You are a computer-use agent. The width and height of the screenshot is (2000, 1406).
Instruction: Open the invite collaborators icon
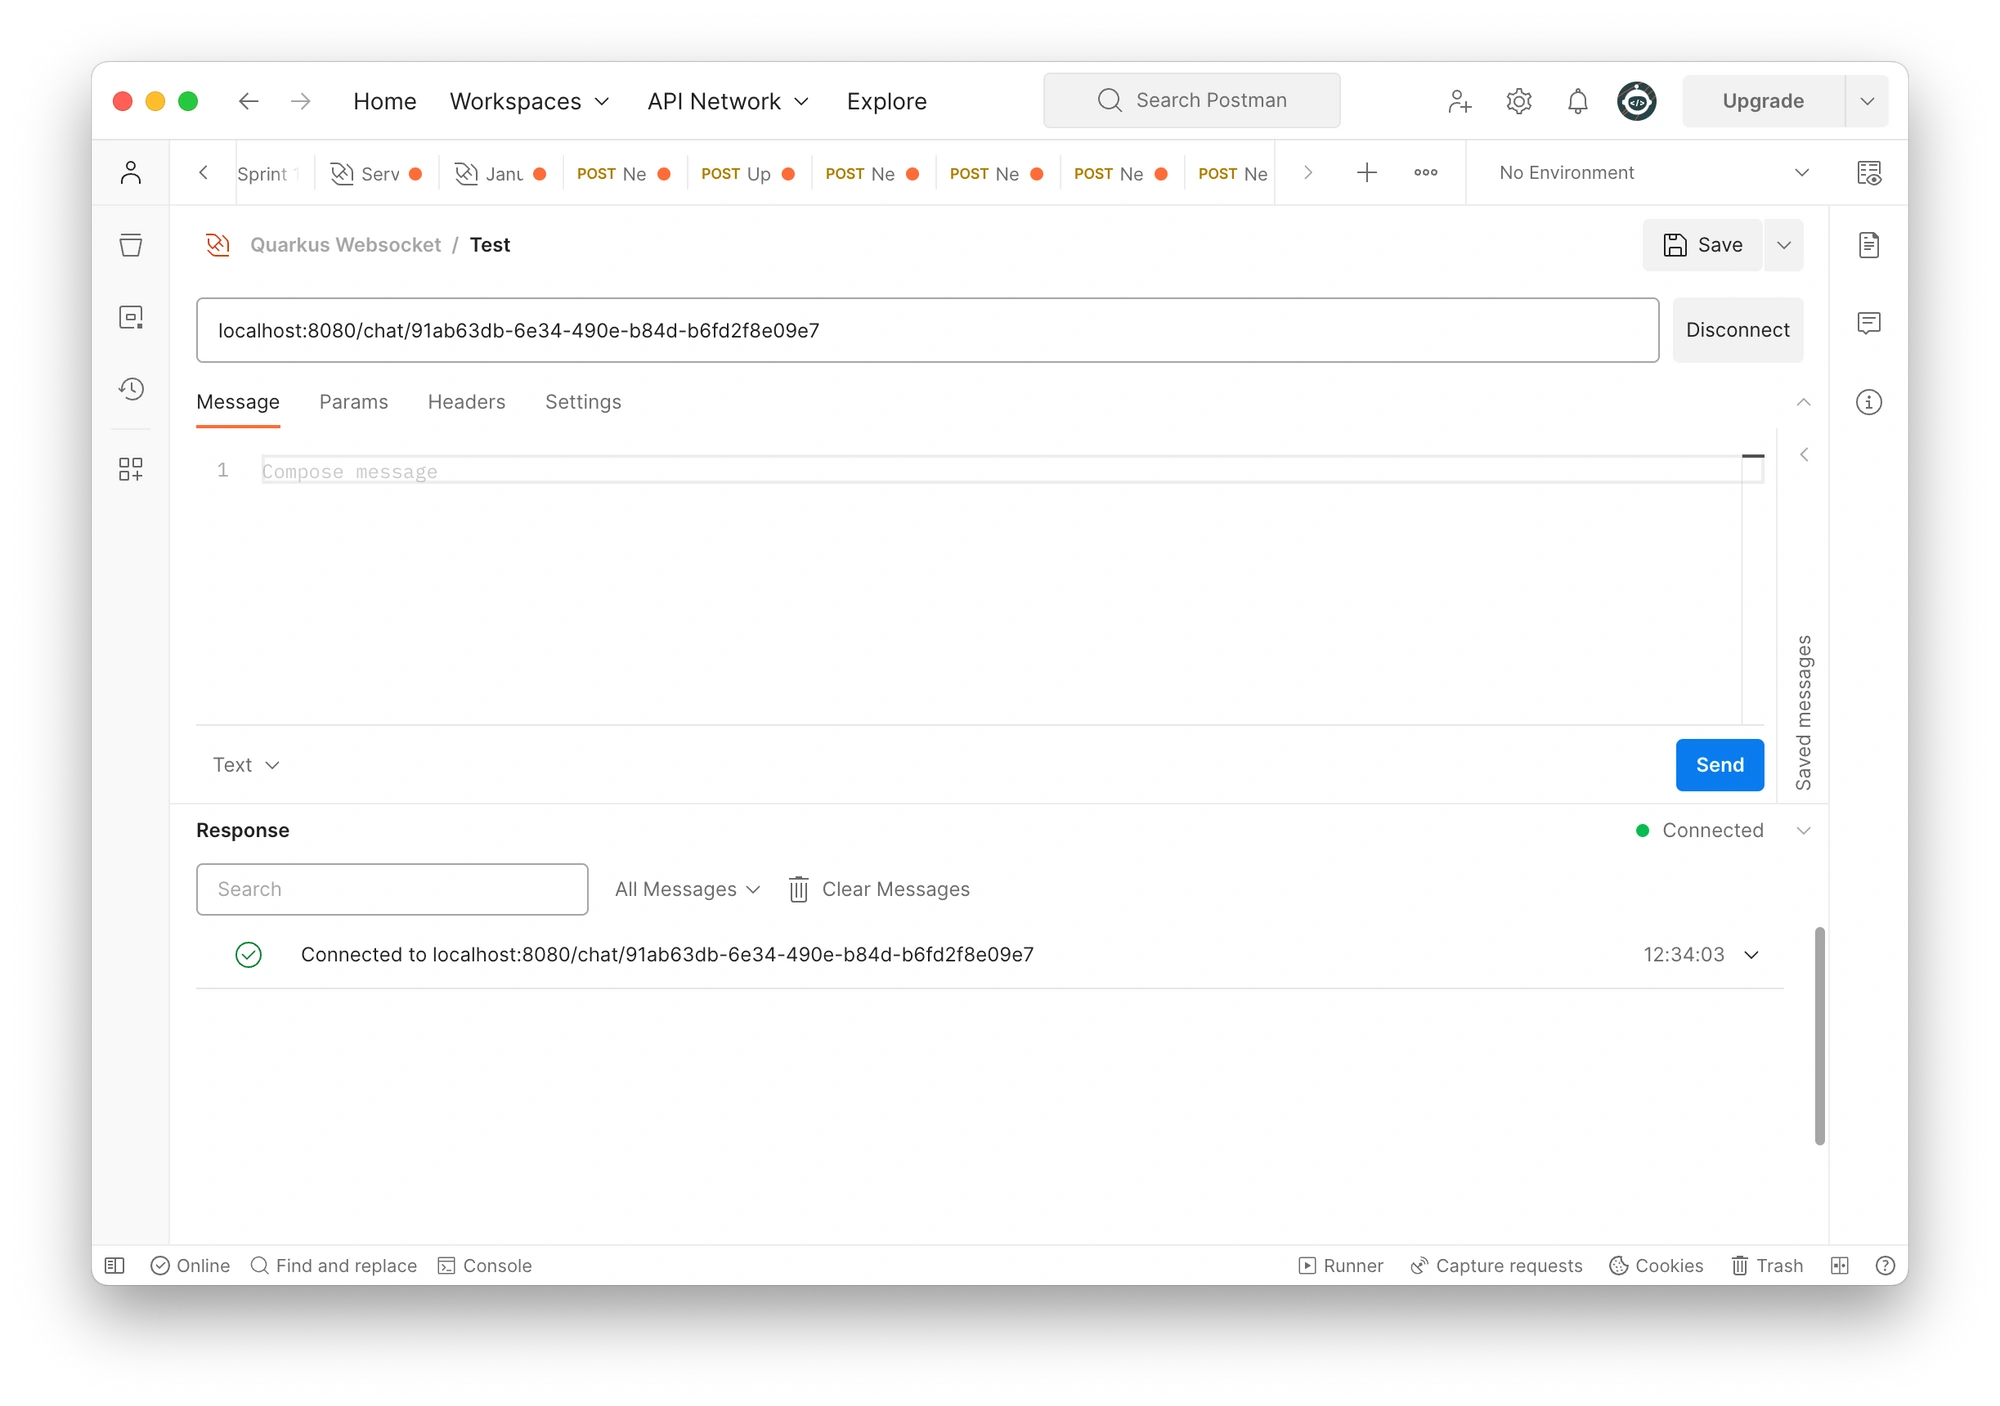pos(1459,101)
